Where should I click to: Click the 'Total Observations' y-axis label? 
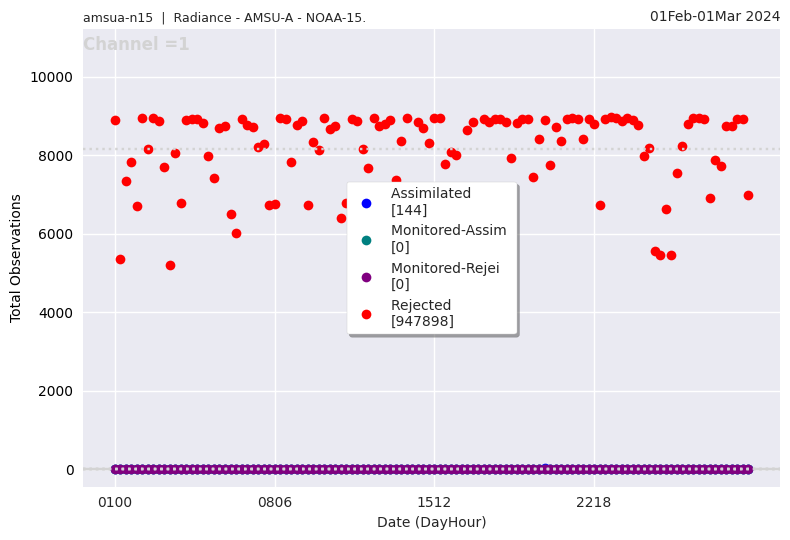(16, 258)
